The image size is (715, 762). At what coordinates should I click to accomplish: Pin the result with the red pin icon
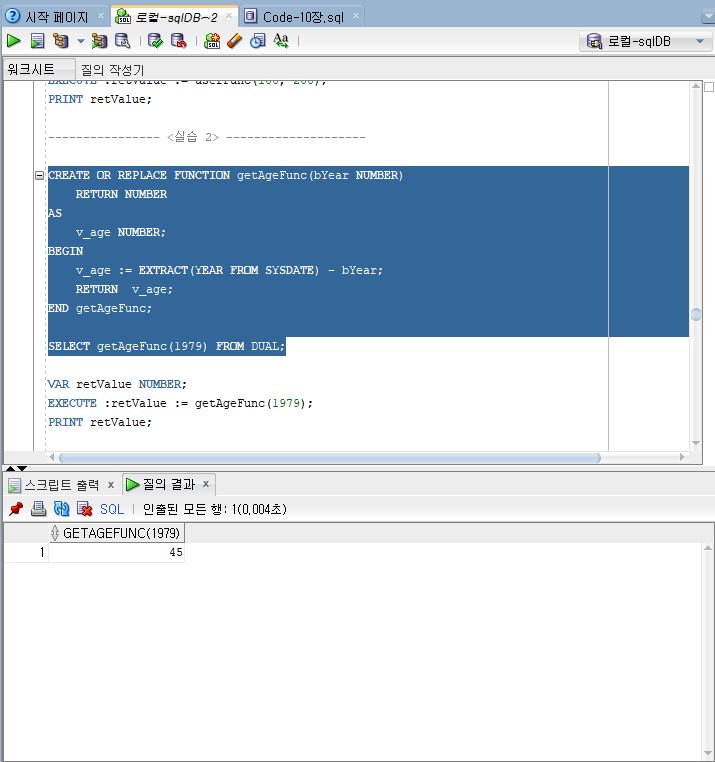(x=16, y=509)
